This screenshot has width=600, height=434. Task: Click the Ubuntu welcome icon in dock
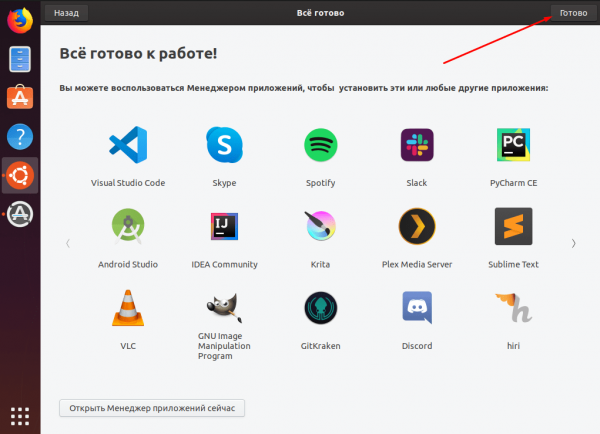(20, 175)
